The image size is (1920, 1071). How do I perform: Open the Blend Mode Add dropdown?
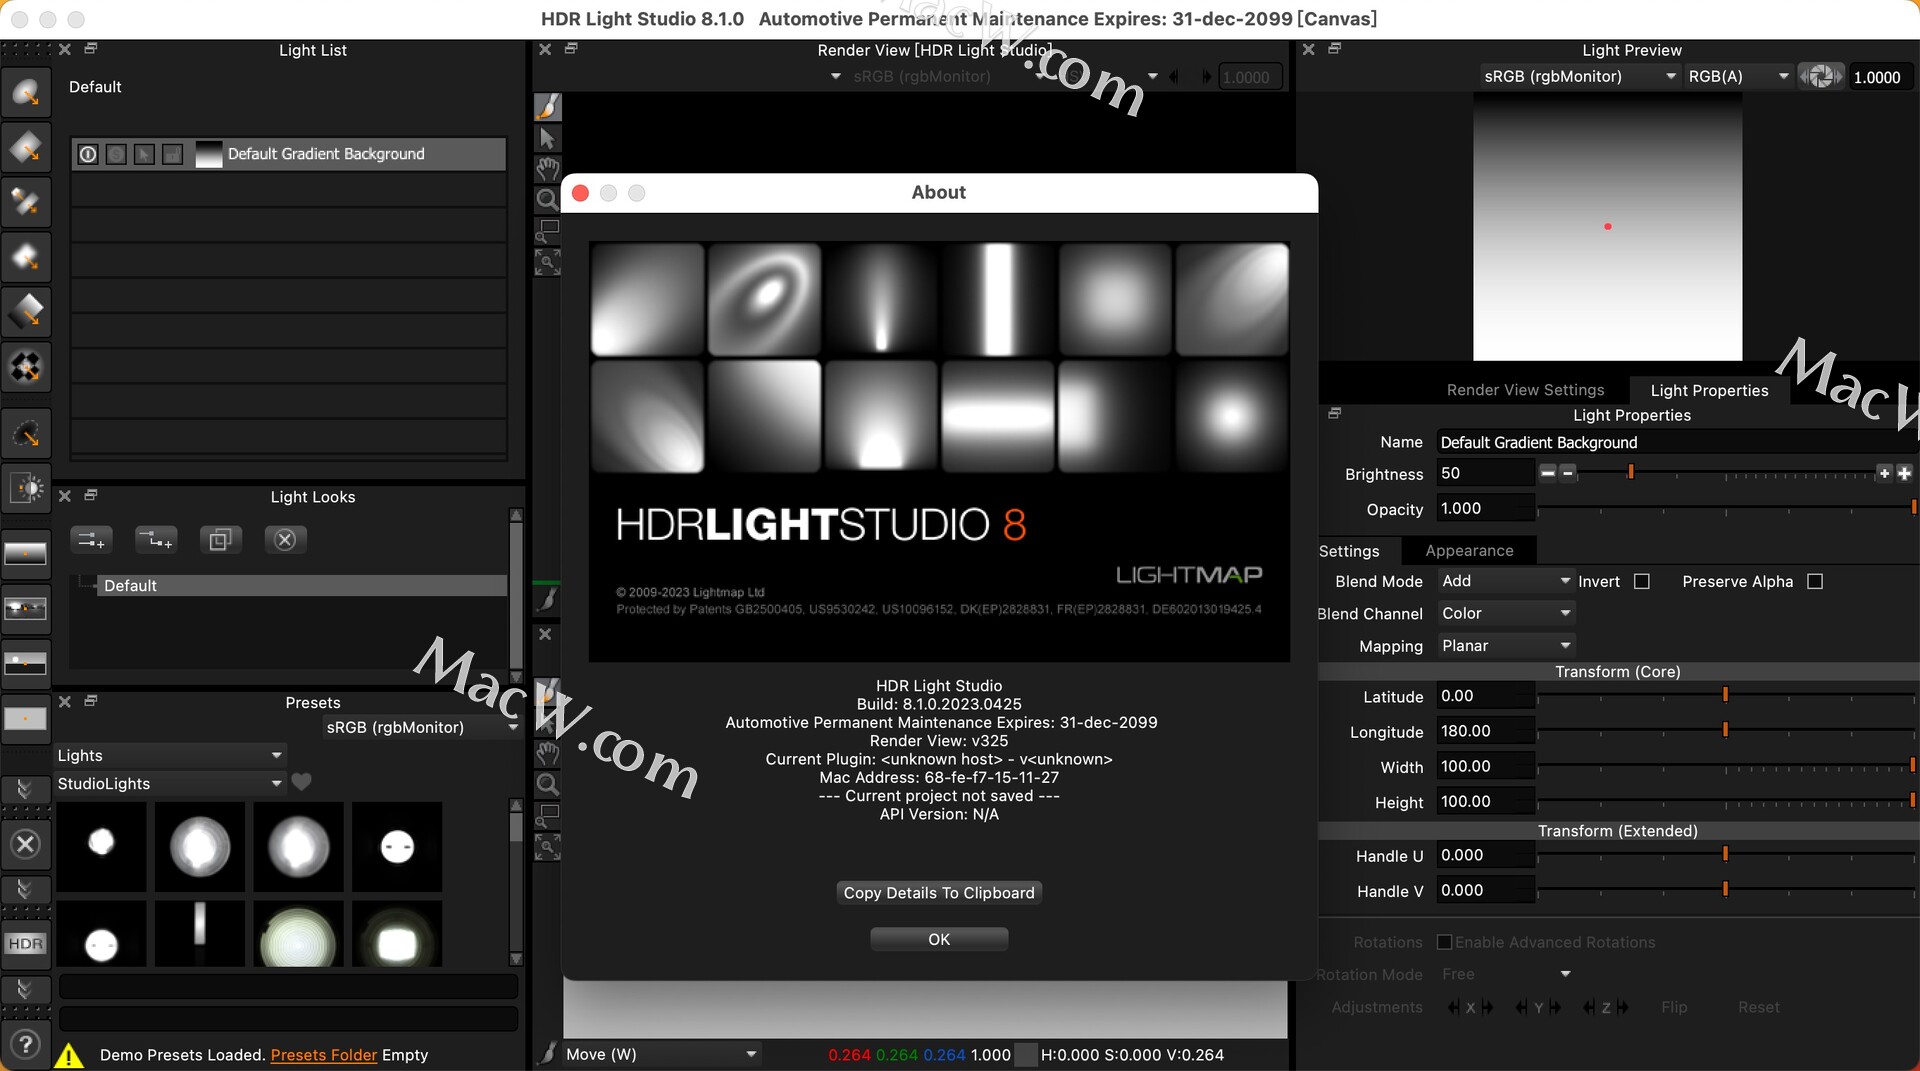pyautogui.click(x=1506, y=581)
